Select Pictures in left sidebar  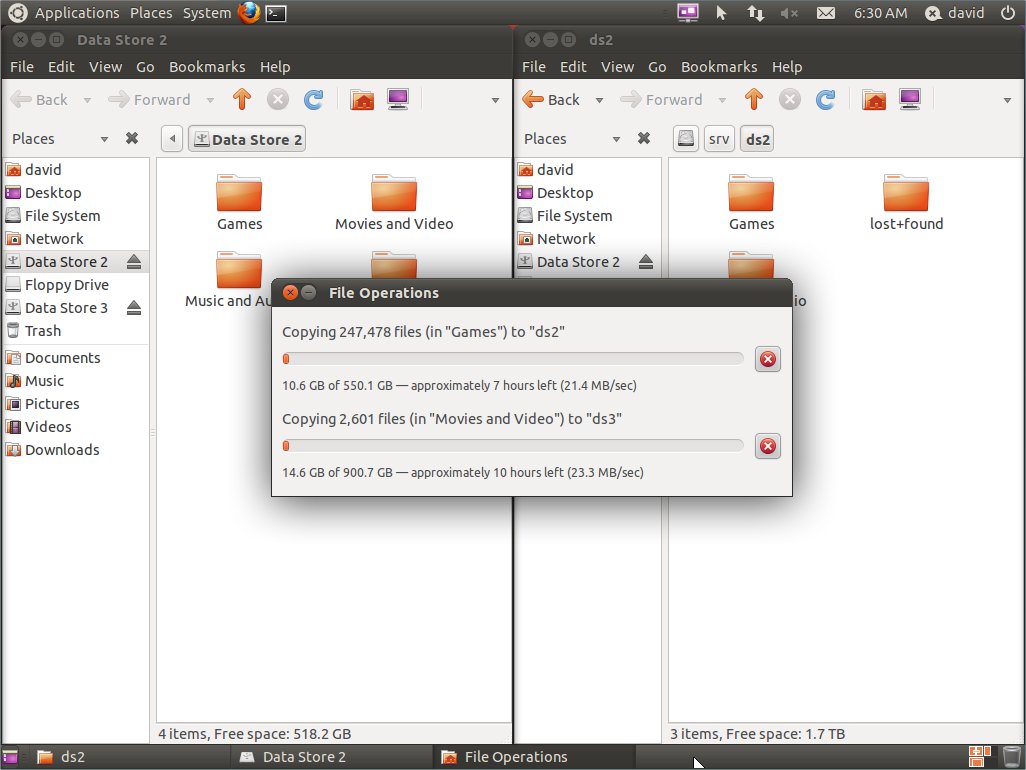click(x=76, y=404)
